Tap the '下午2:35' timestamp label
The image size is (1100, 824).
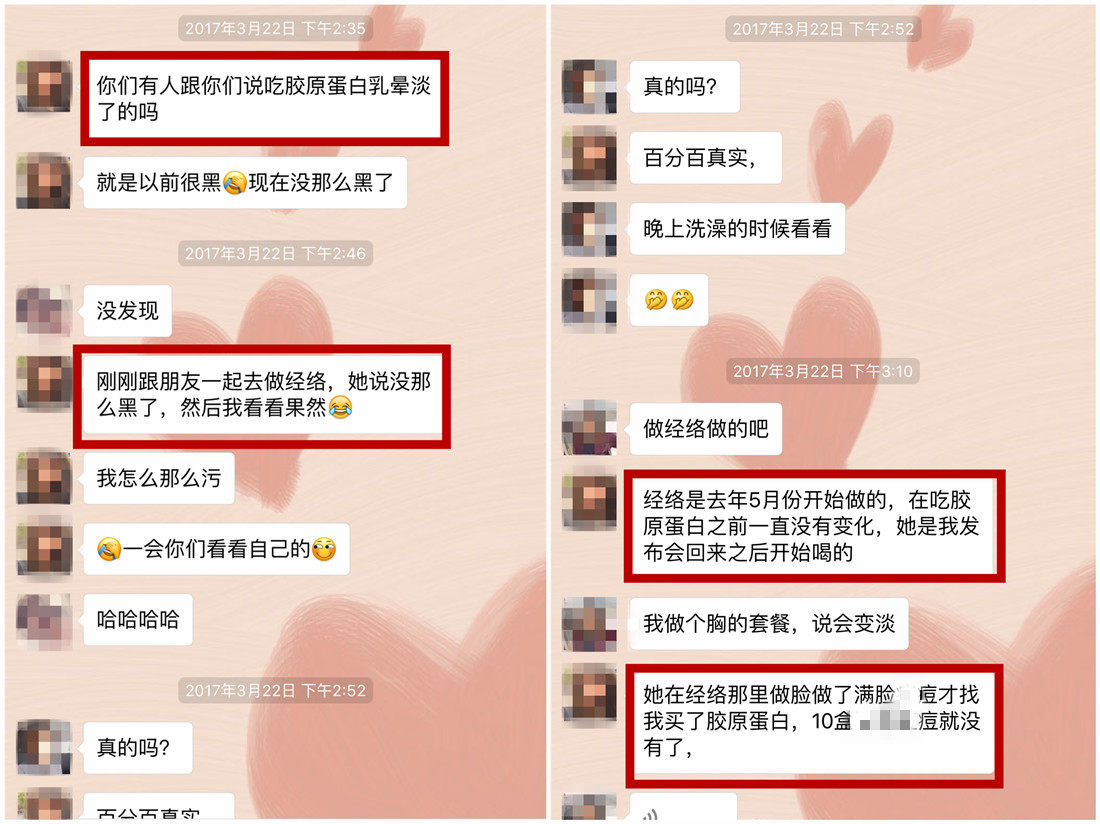pos(275,29)
